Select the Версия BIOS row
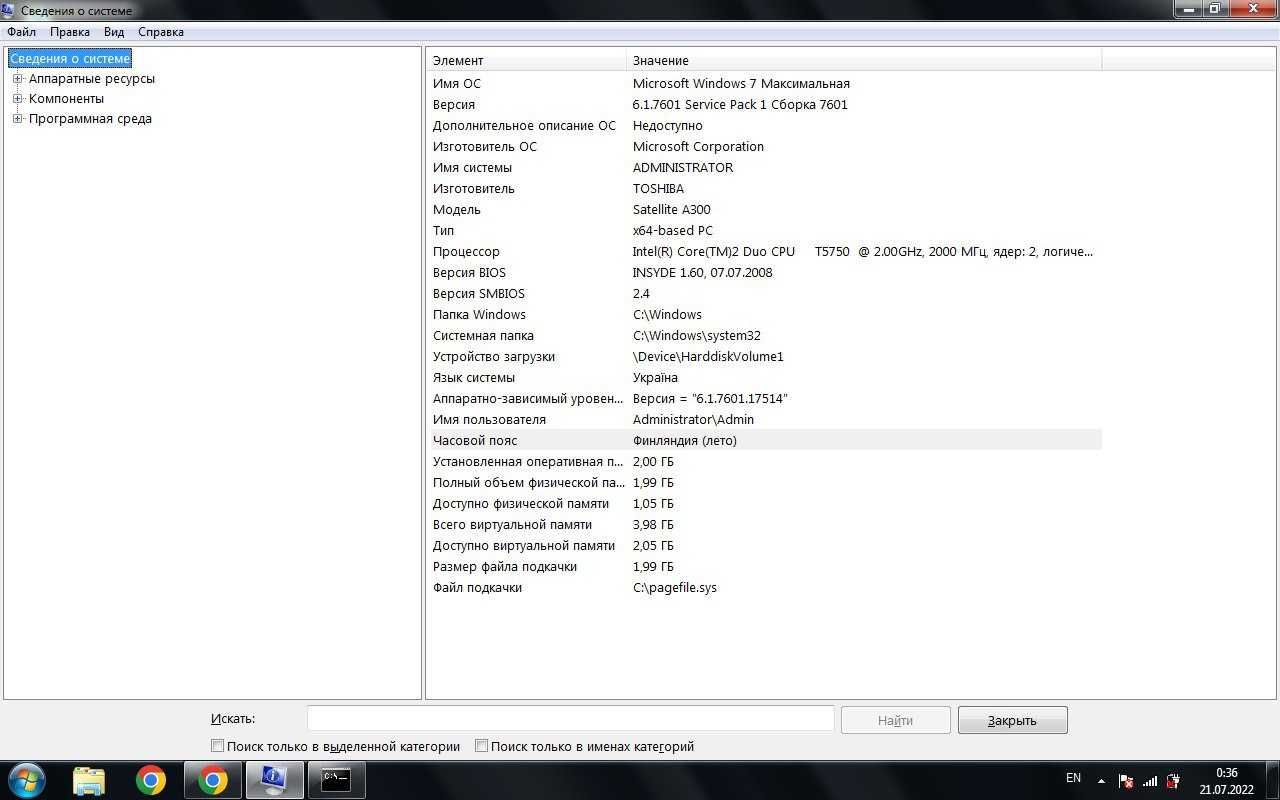Screen dimensions: 1280x800 tap(764, 273)
